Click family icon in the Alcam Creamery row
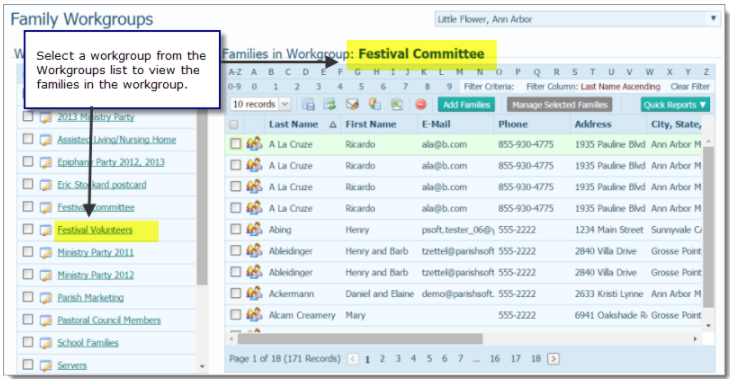The height and width of the screenshot is (379, 730). (254, 315)
